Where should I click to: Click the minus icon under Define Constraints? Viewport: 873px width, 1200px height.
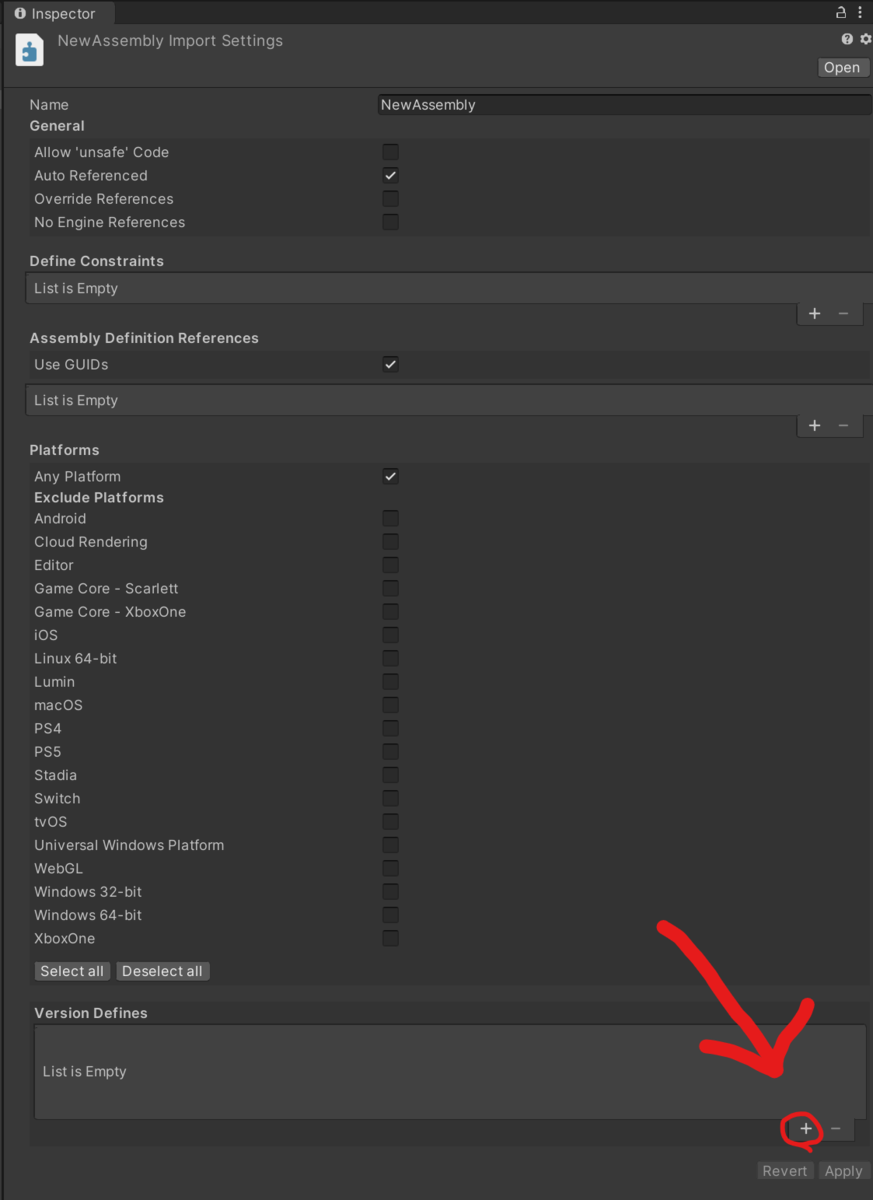[x=840, y=313]
